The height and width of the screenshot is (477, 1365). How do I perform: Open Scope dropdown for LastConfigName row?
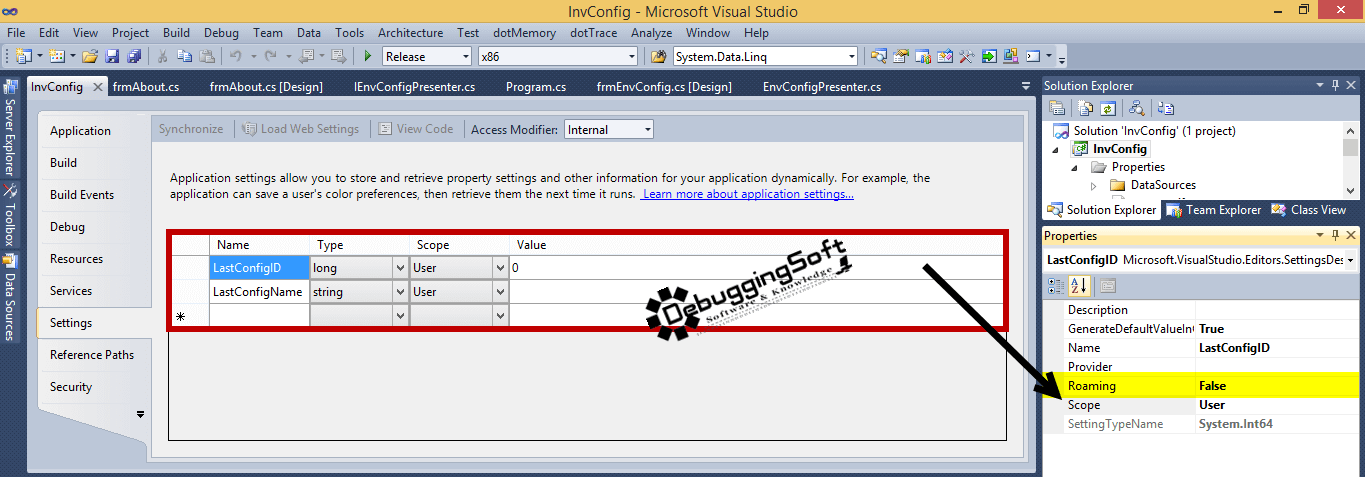pos(500,292)
